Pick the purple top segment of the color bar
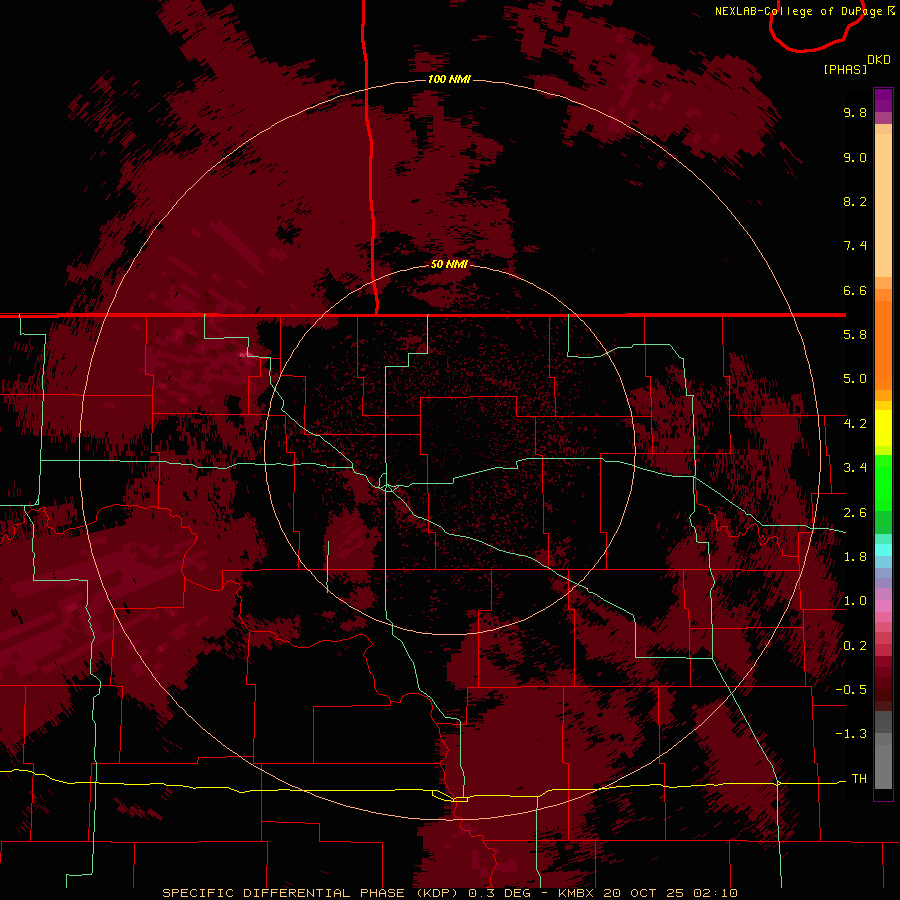The width and height of the screenshot is (900, 900). [x=883, y=100]
